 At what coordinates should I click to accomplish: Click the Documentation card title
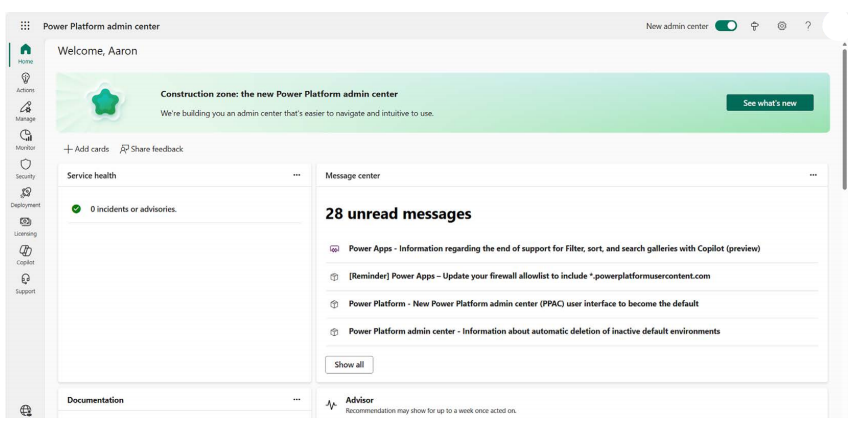coord(95,400)
